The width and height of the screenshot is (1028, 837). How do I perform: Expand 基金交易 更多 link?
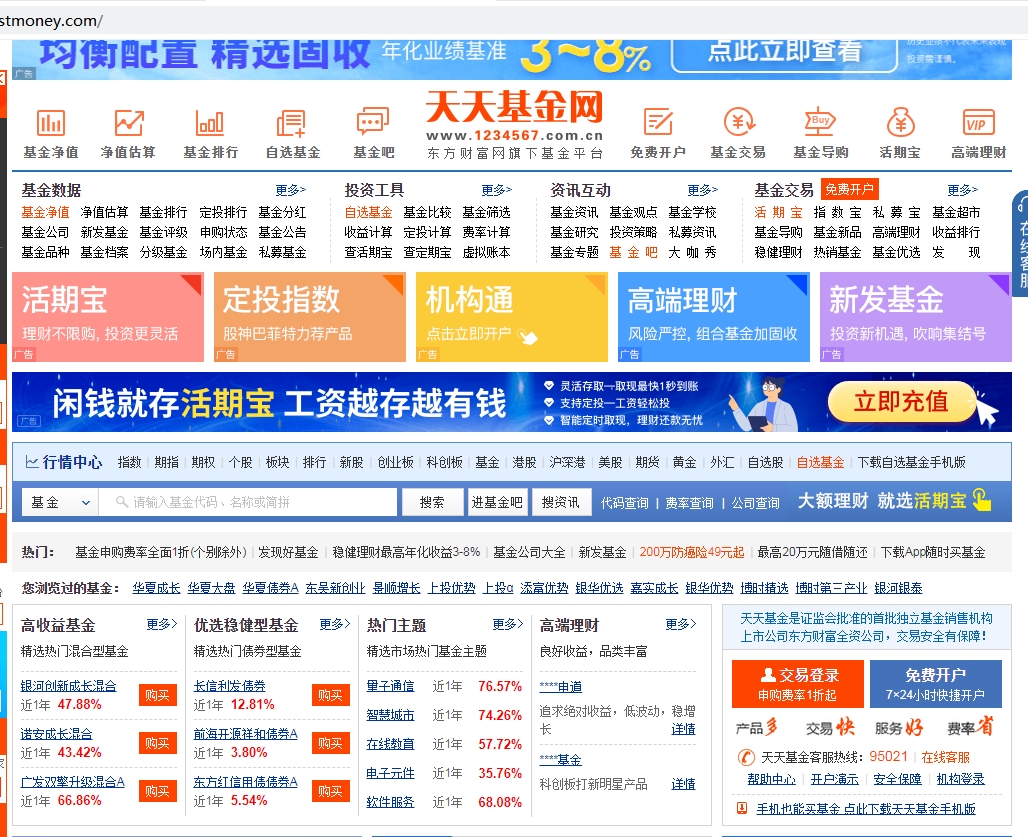962,190
